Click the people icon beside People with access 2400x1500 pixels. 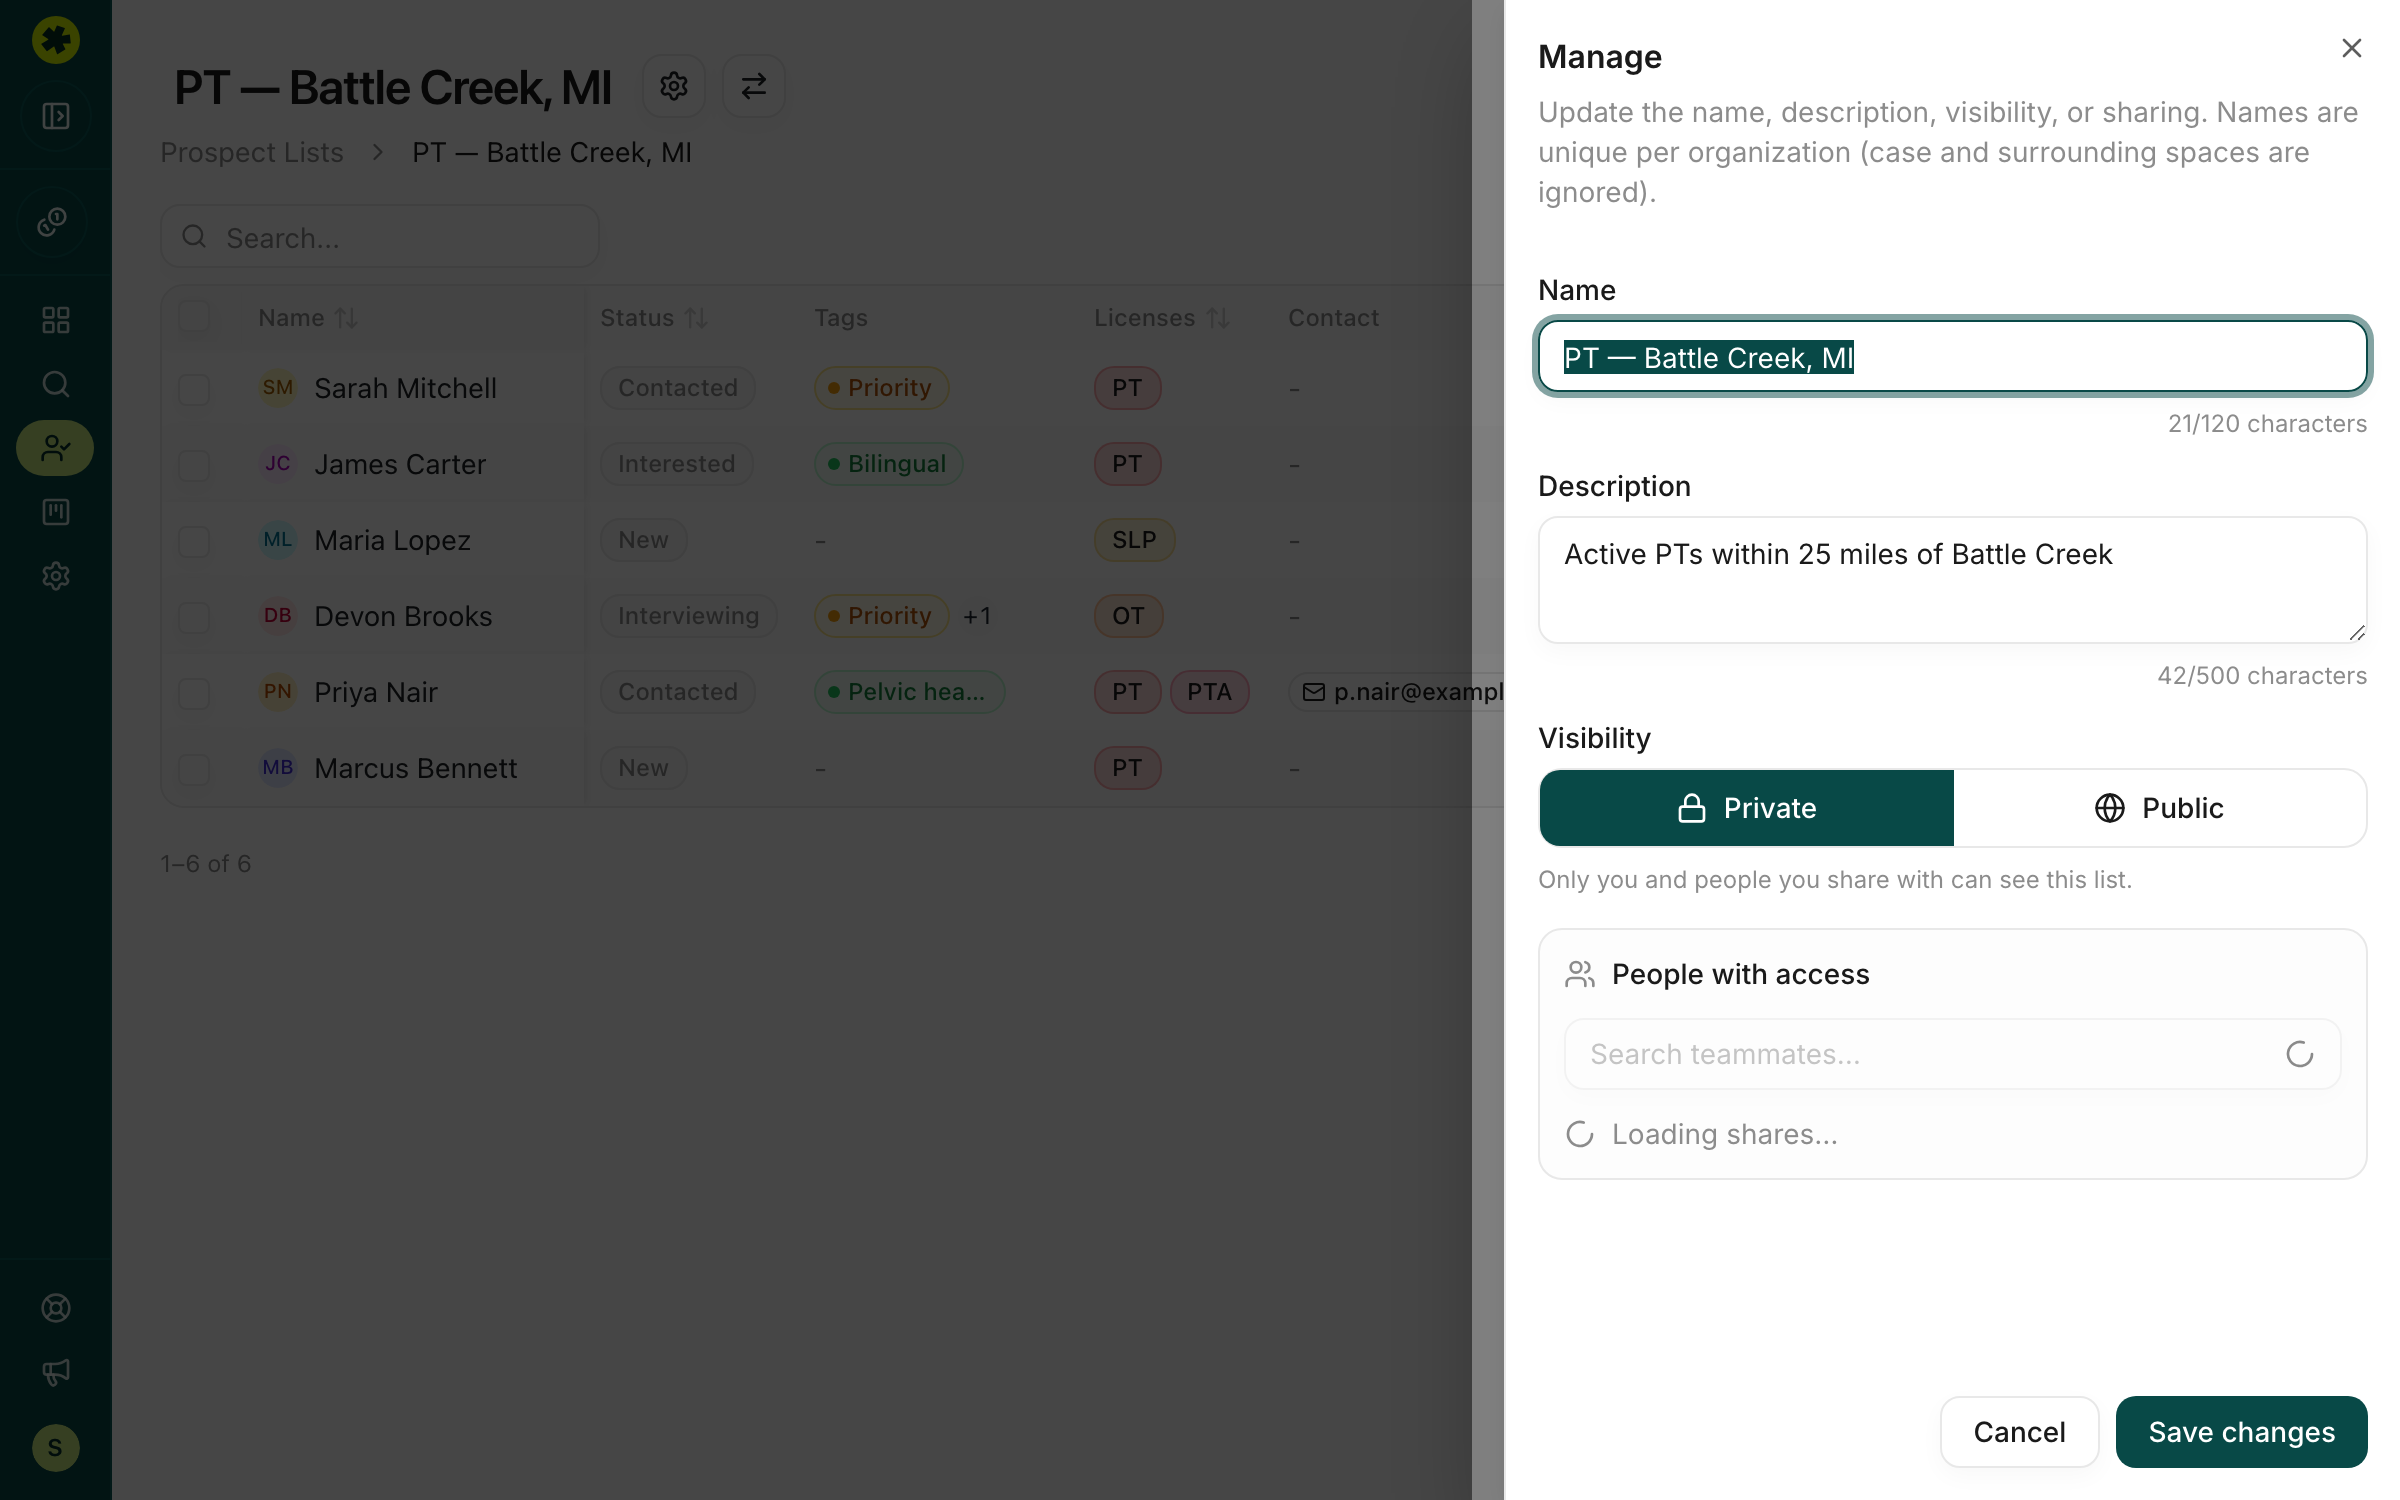(x=1580, y=974)
